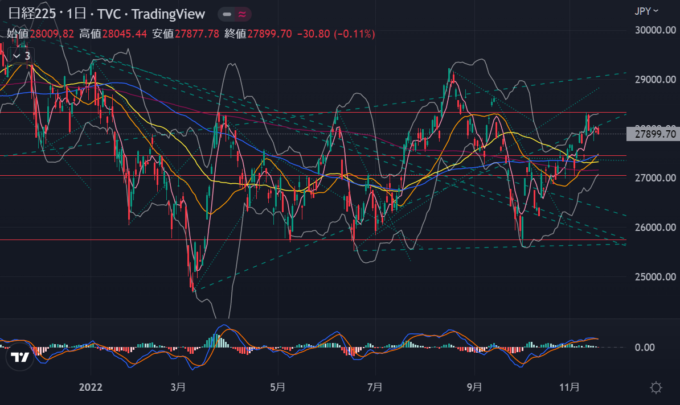Open the JPY currency dropdown

[645, 11]
